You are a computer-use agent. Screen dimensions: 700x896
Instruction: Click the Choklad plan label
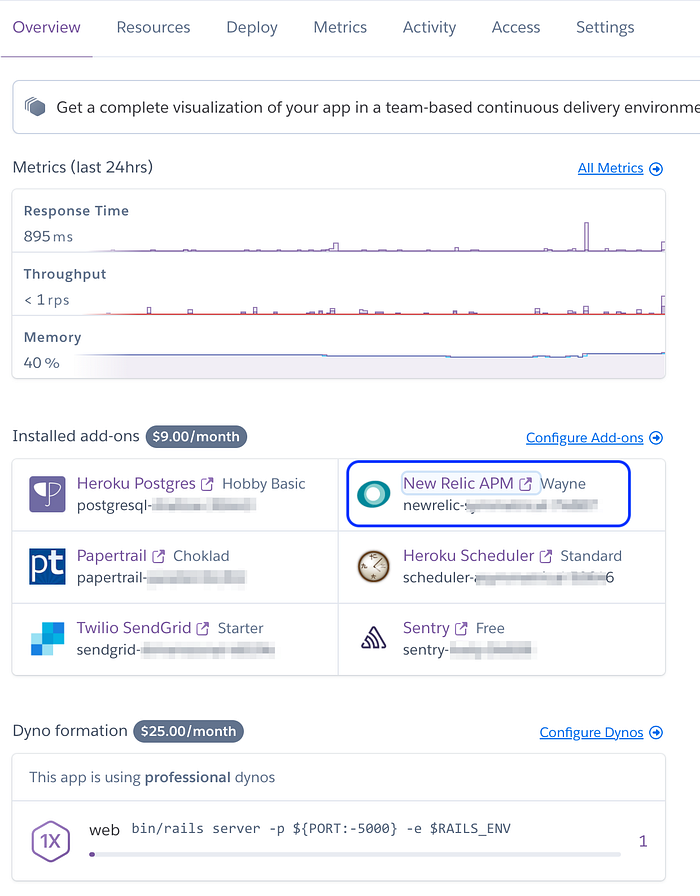201,556
